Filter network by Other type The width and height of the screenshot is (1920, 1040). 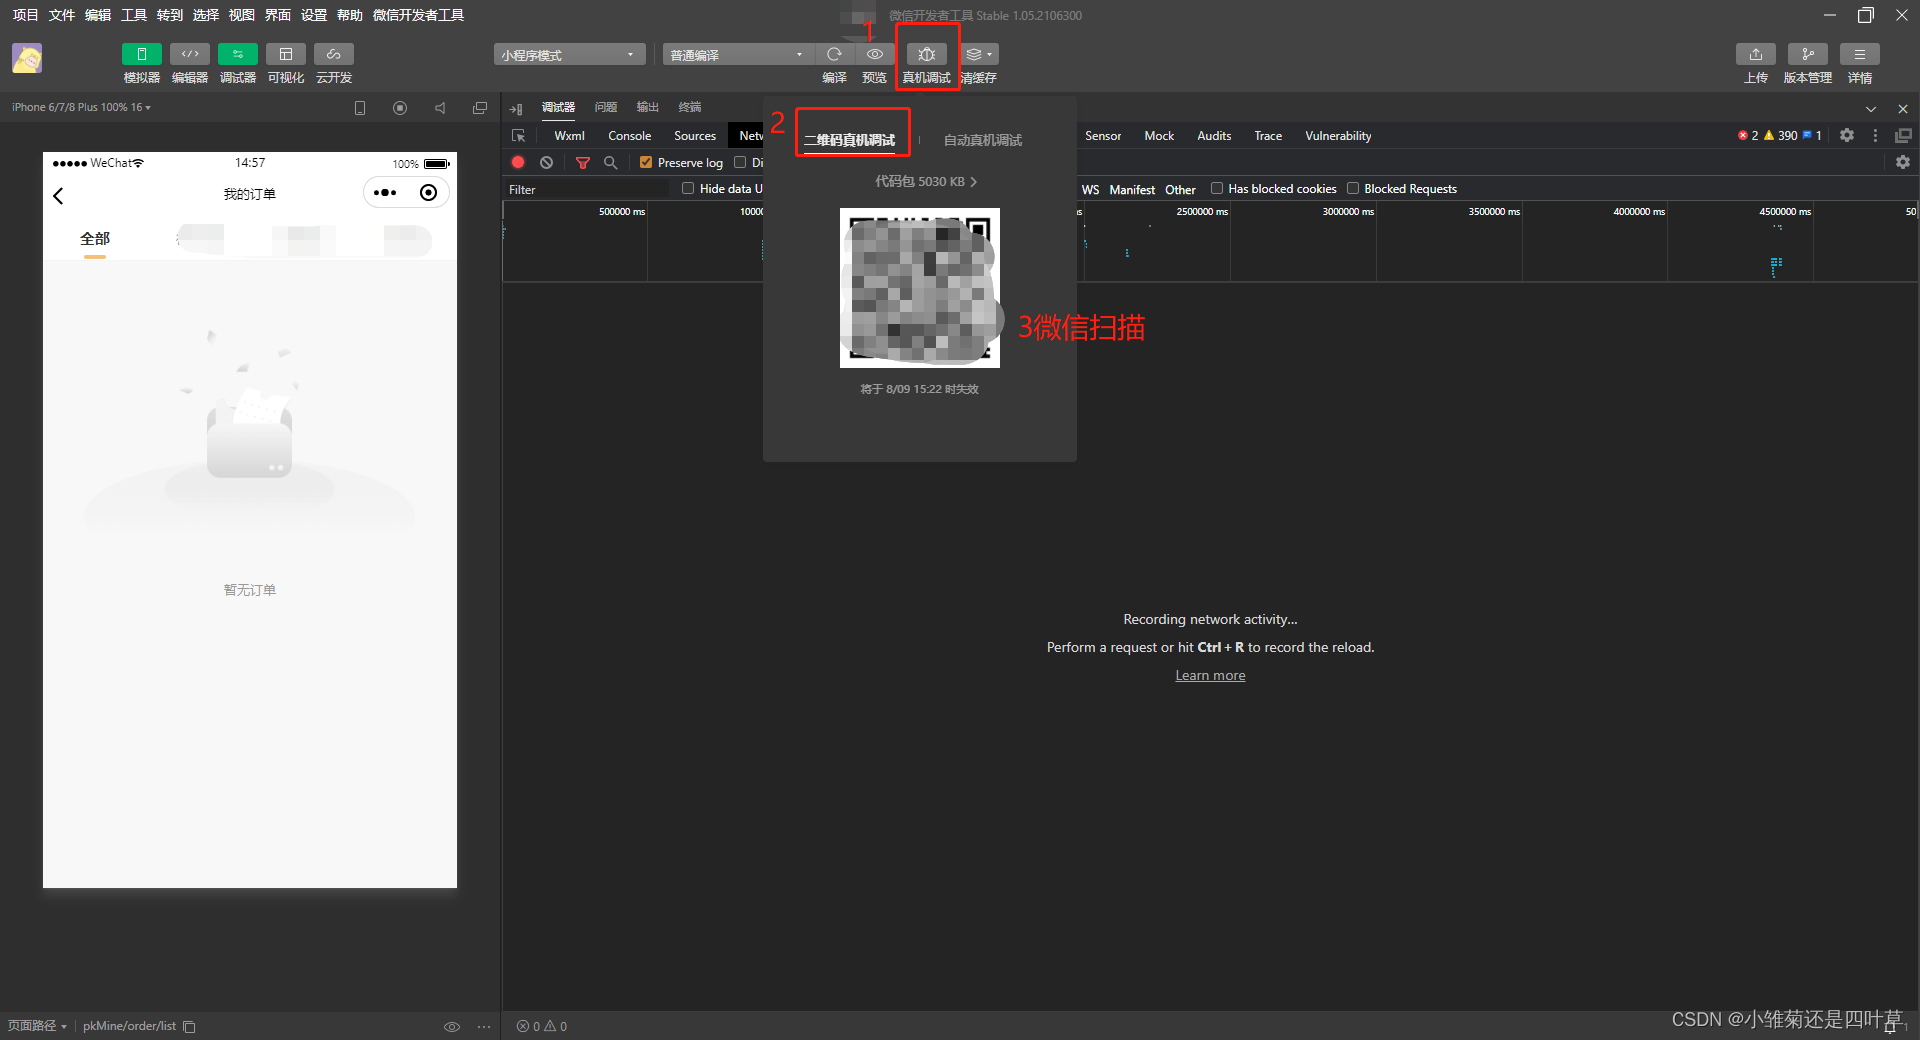1180,189
